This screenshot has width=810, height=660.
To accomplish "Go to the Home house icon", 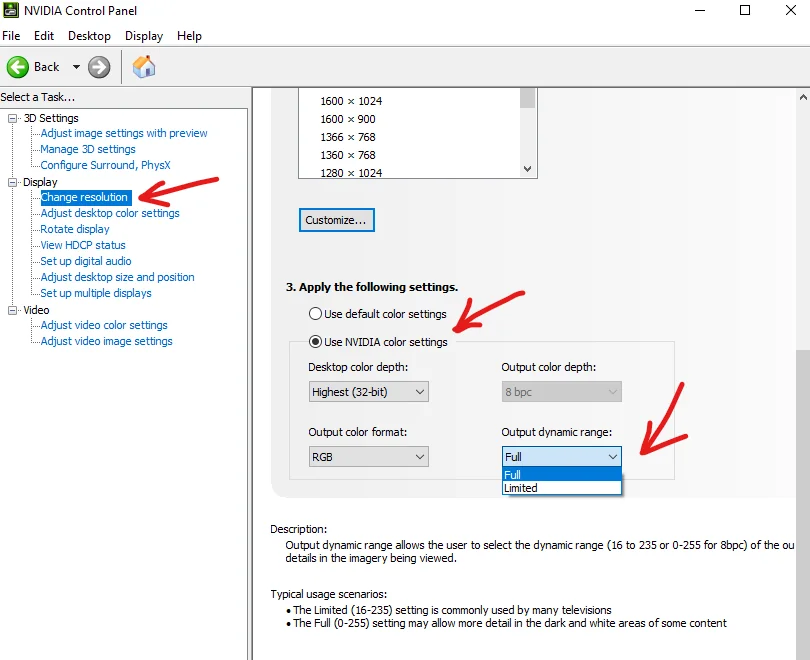I will [x=144, y=67].
